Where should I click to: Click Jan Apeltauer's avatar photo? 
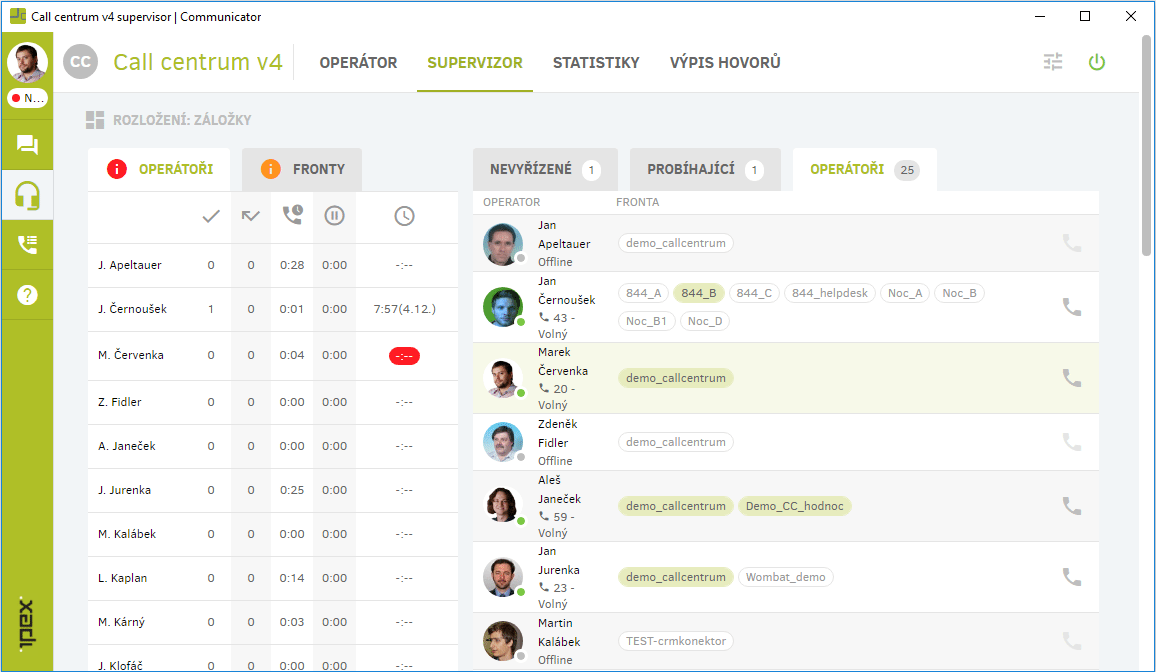pyautogui.click(x=503, y=244)
